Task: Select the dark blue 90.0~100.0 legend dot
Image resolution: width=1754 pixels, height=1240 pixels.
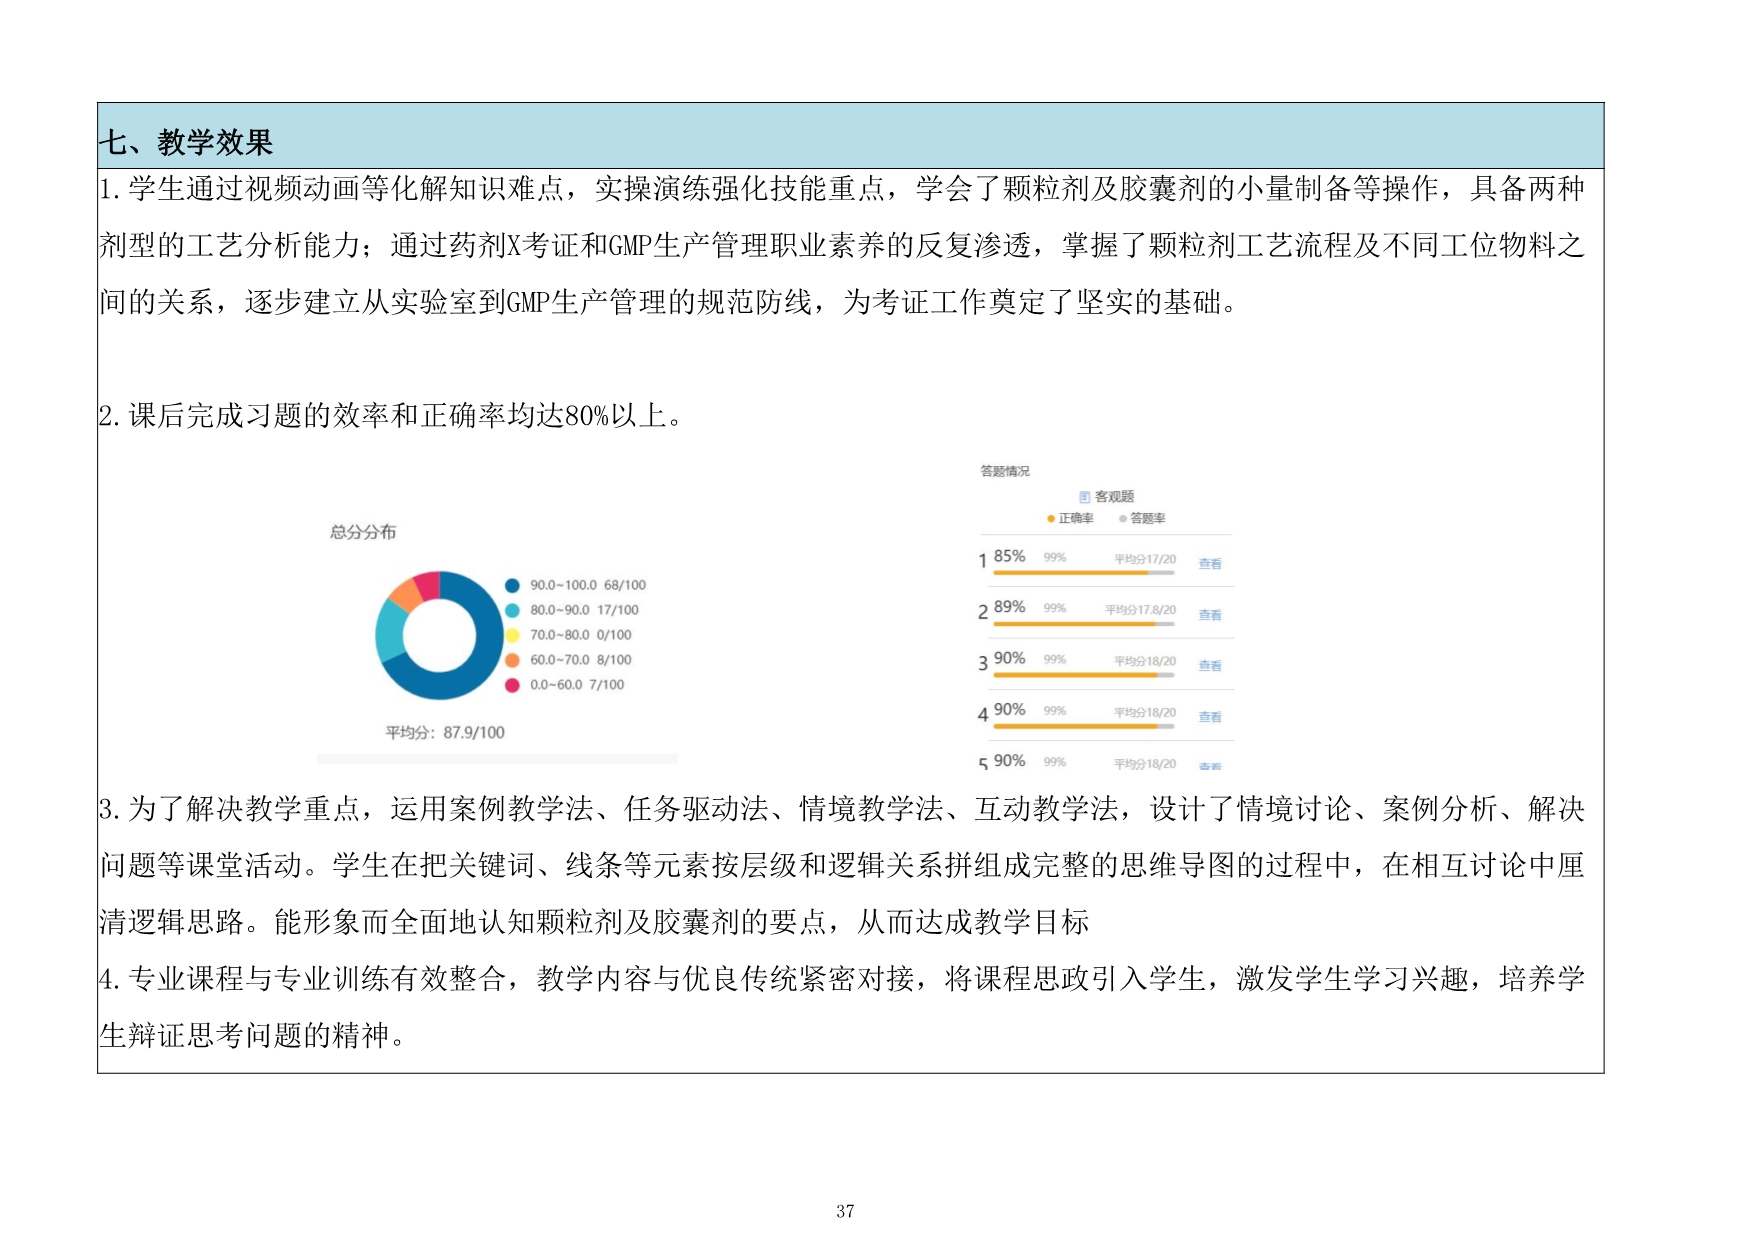Action: pos(512,586)
